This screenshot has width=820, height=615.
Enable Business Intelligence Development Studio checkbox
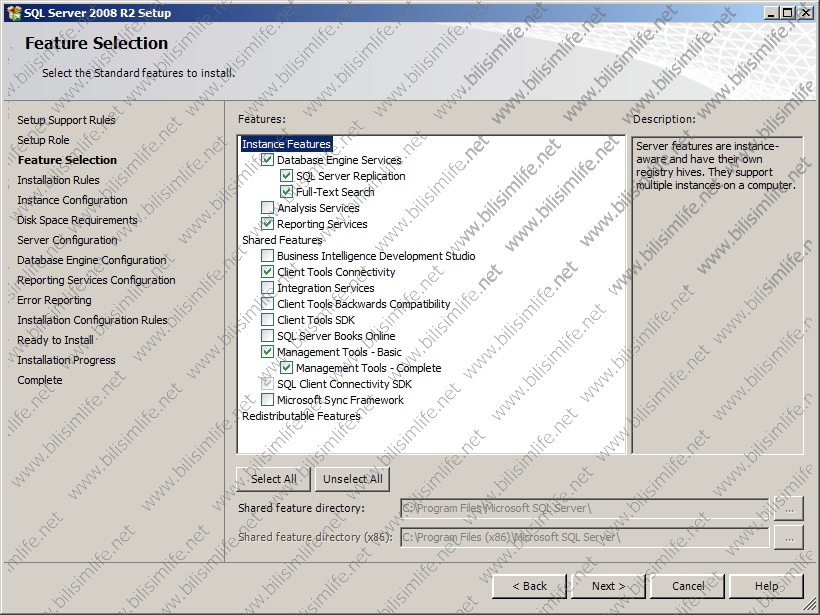(x=267, y=256)
